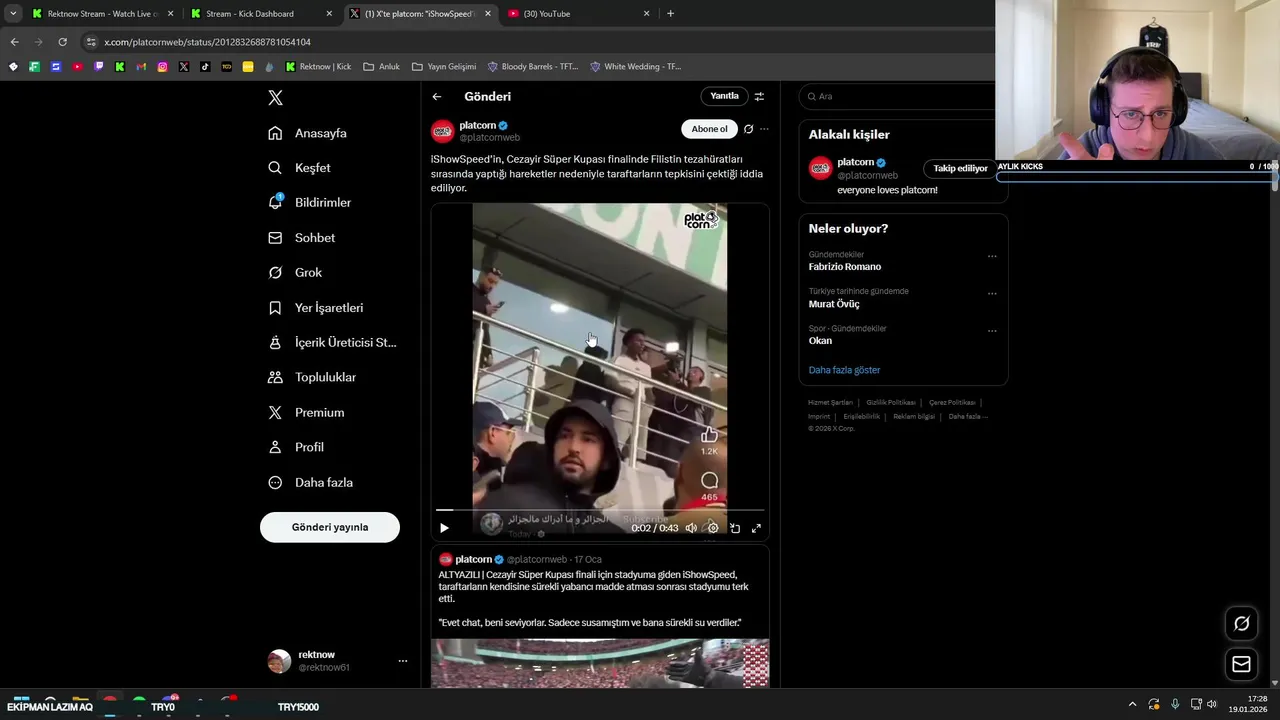Open video settings gear
The height and width of the screenshot is (720, 1280).
click(x=713, y=528)
